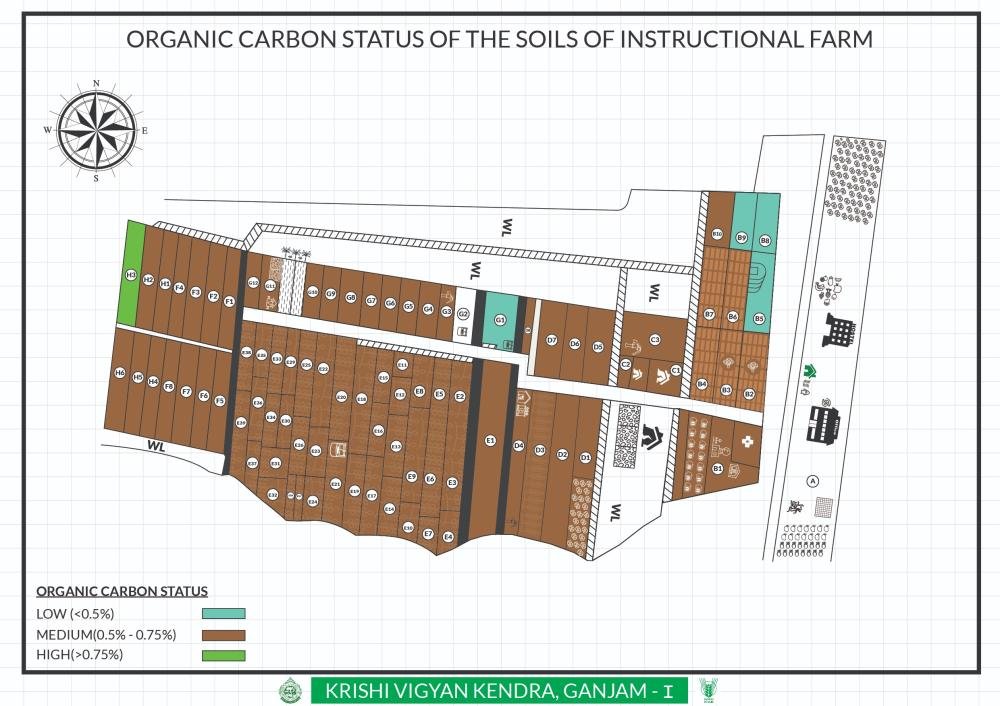
Task: Select the circled A marker
Action: (813, 481)
